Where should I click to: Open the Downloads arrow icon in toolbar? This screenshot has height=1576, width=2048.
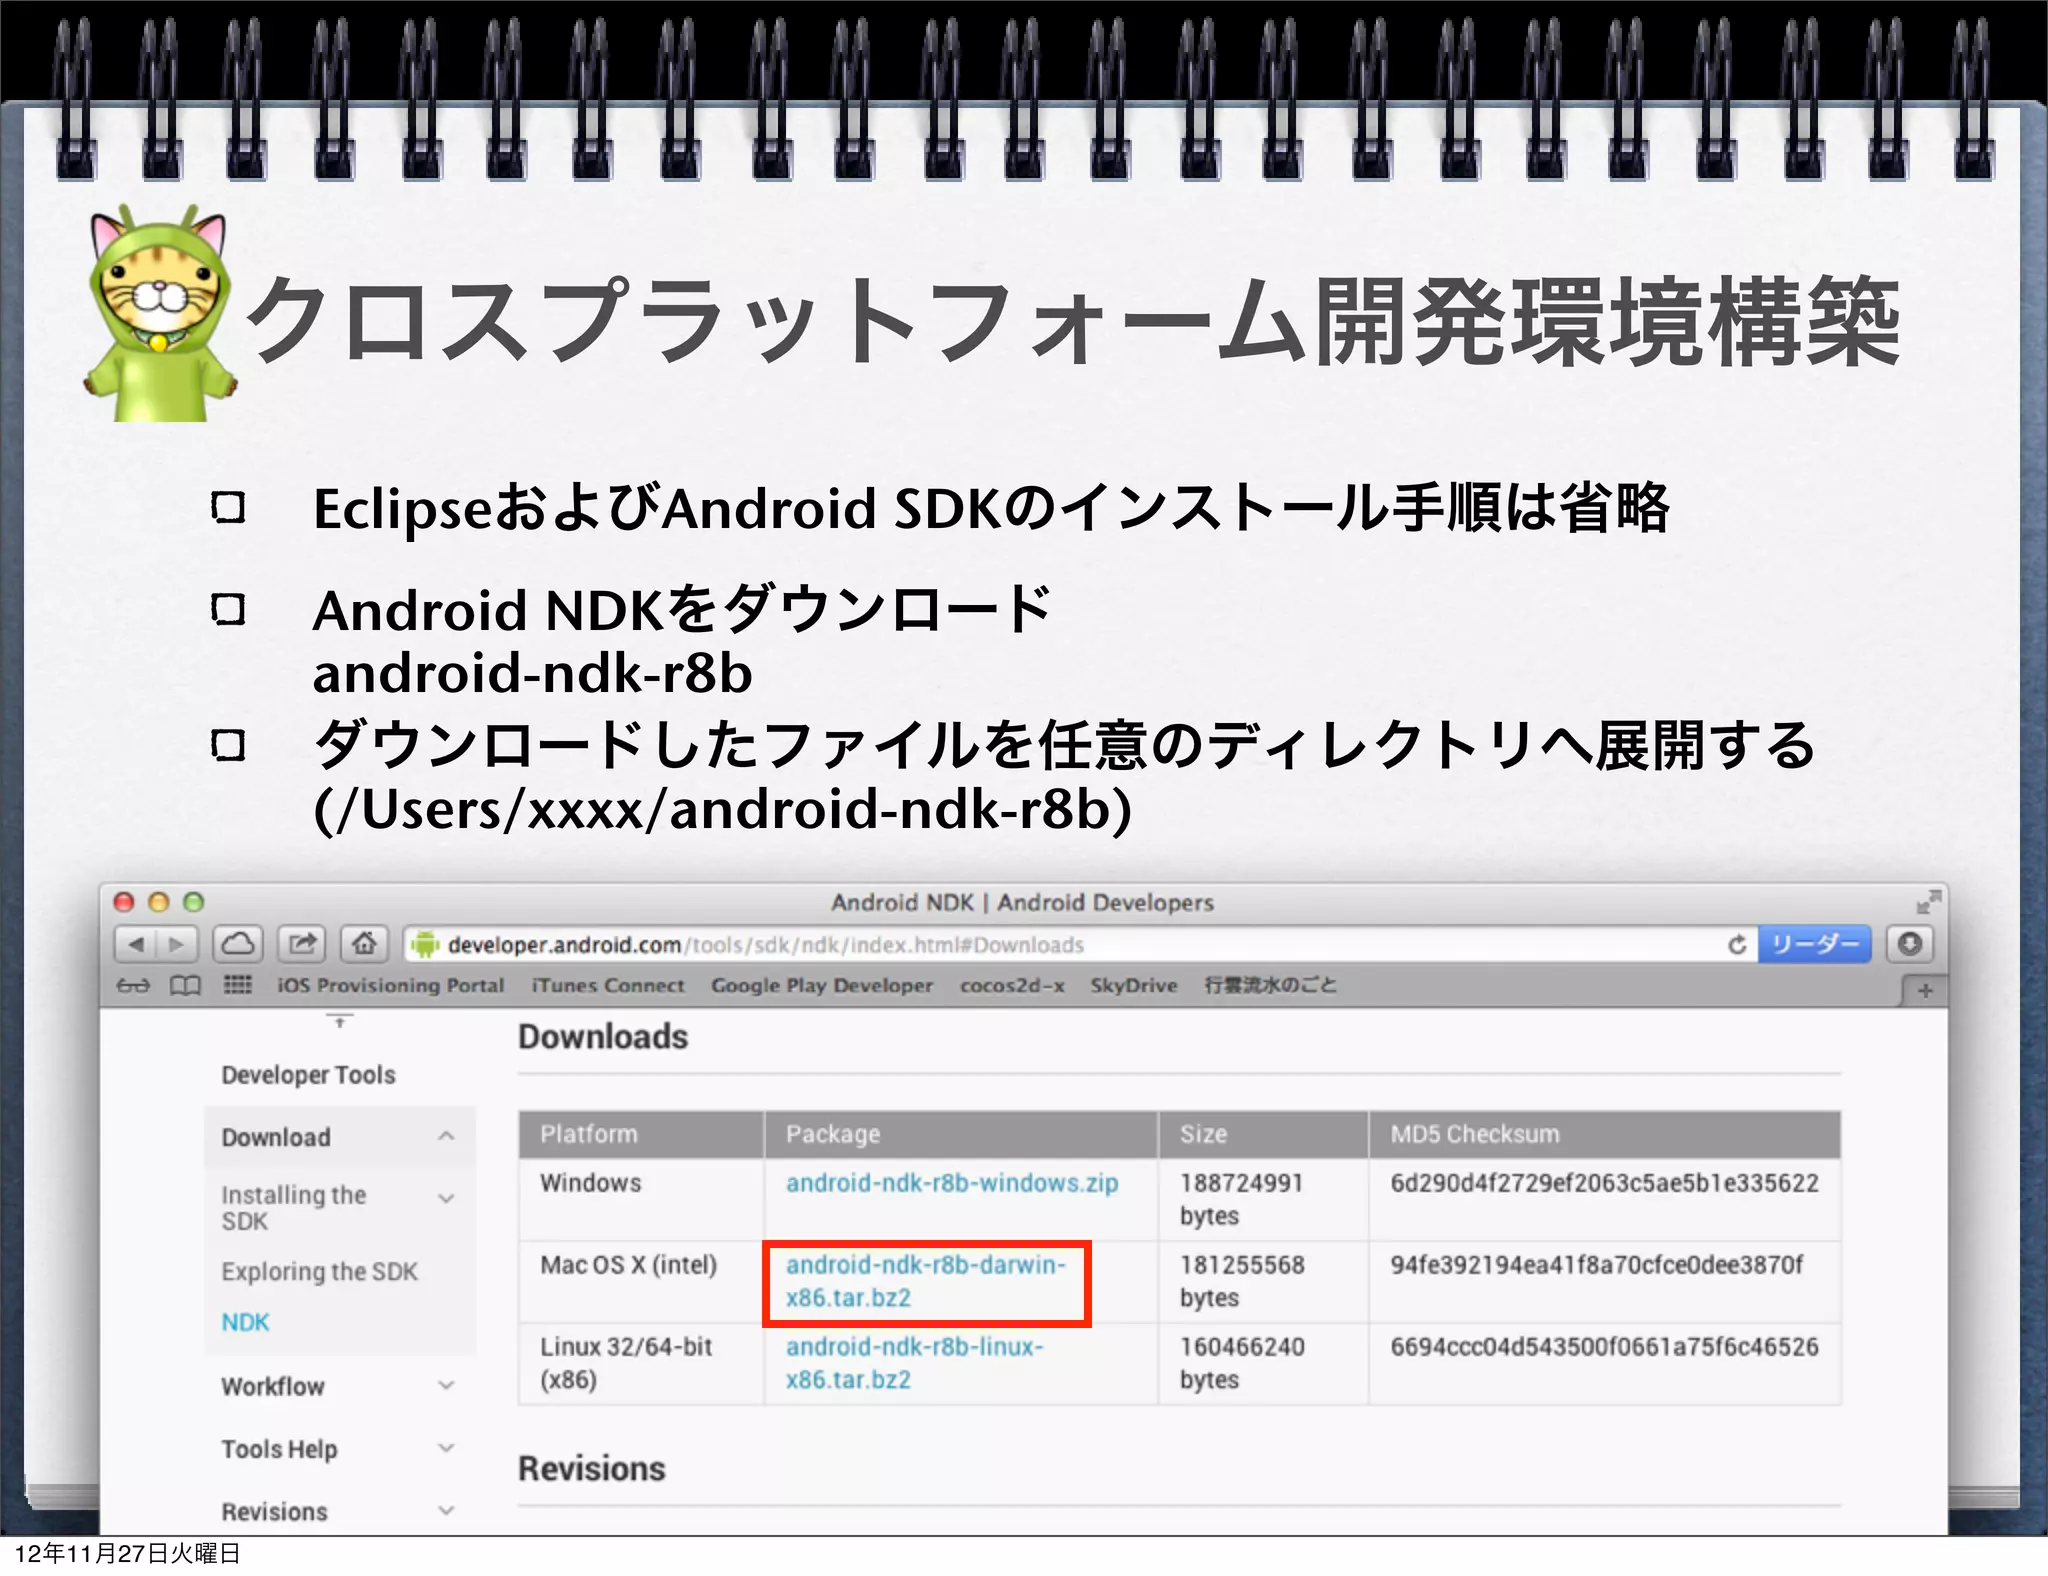click(x=1910, y=944)
